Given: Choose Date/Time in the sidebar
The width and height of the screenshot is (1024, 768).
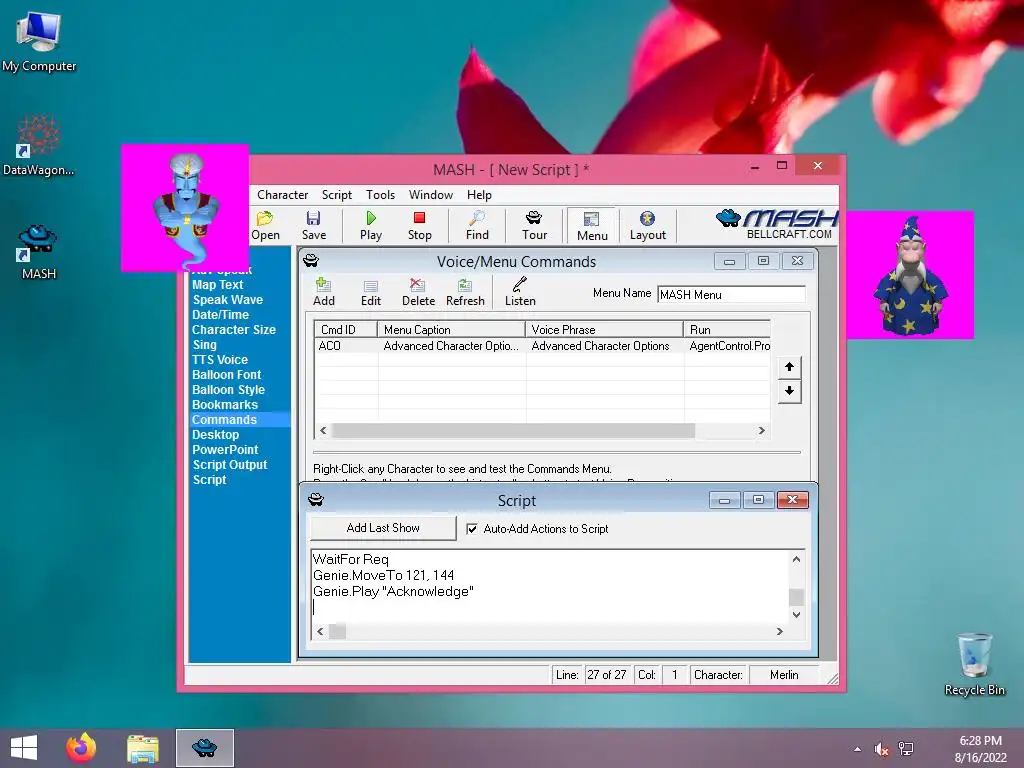Looking at the screenshot, I should click(220, 315).
